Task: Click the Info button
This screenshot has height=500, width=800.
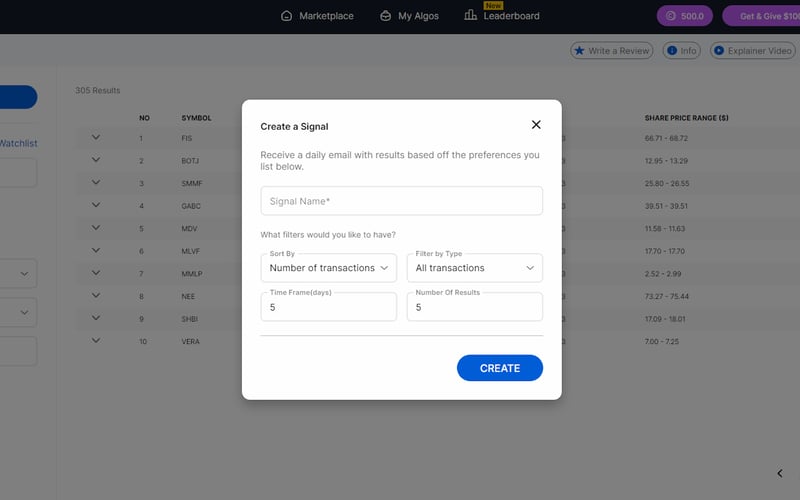Action: 682,51
